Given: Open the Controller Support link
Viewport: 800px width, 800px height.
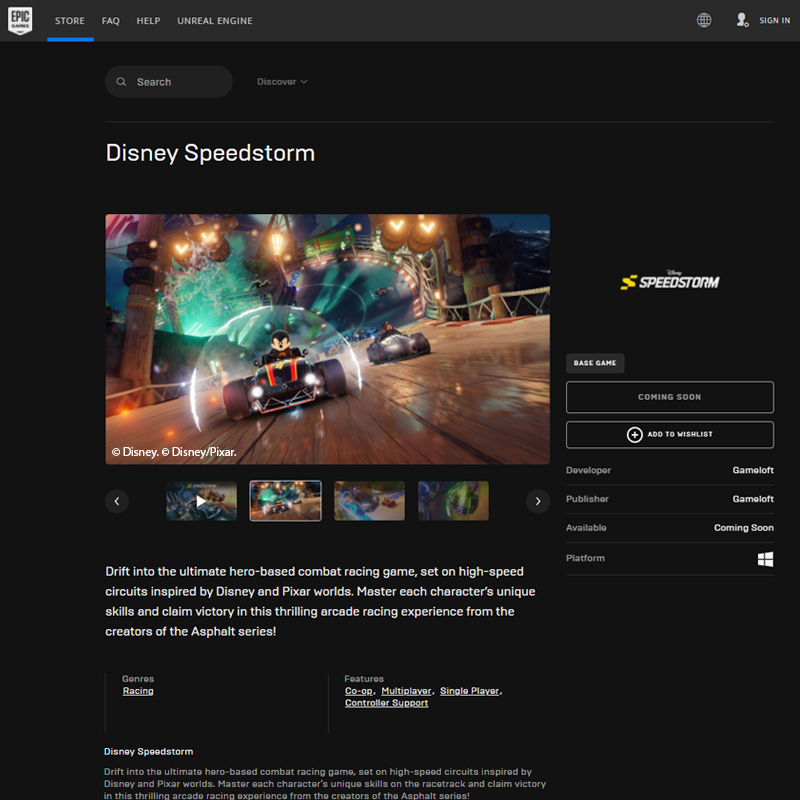Looking at the screenshot, I should [x=386, y=703].
